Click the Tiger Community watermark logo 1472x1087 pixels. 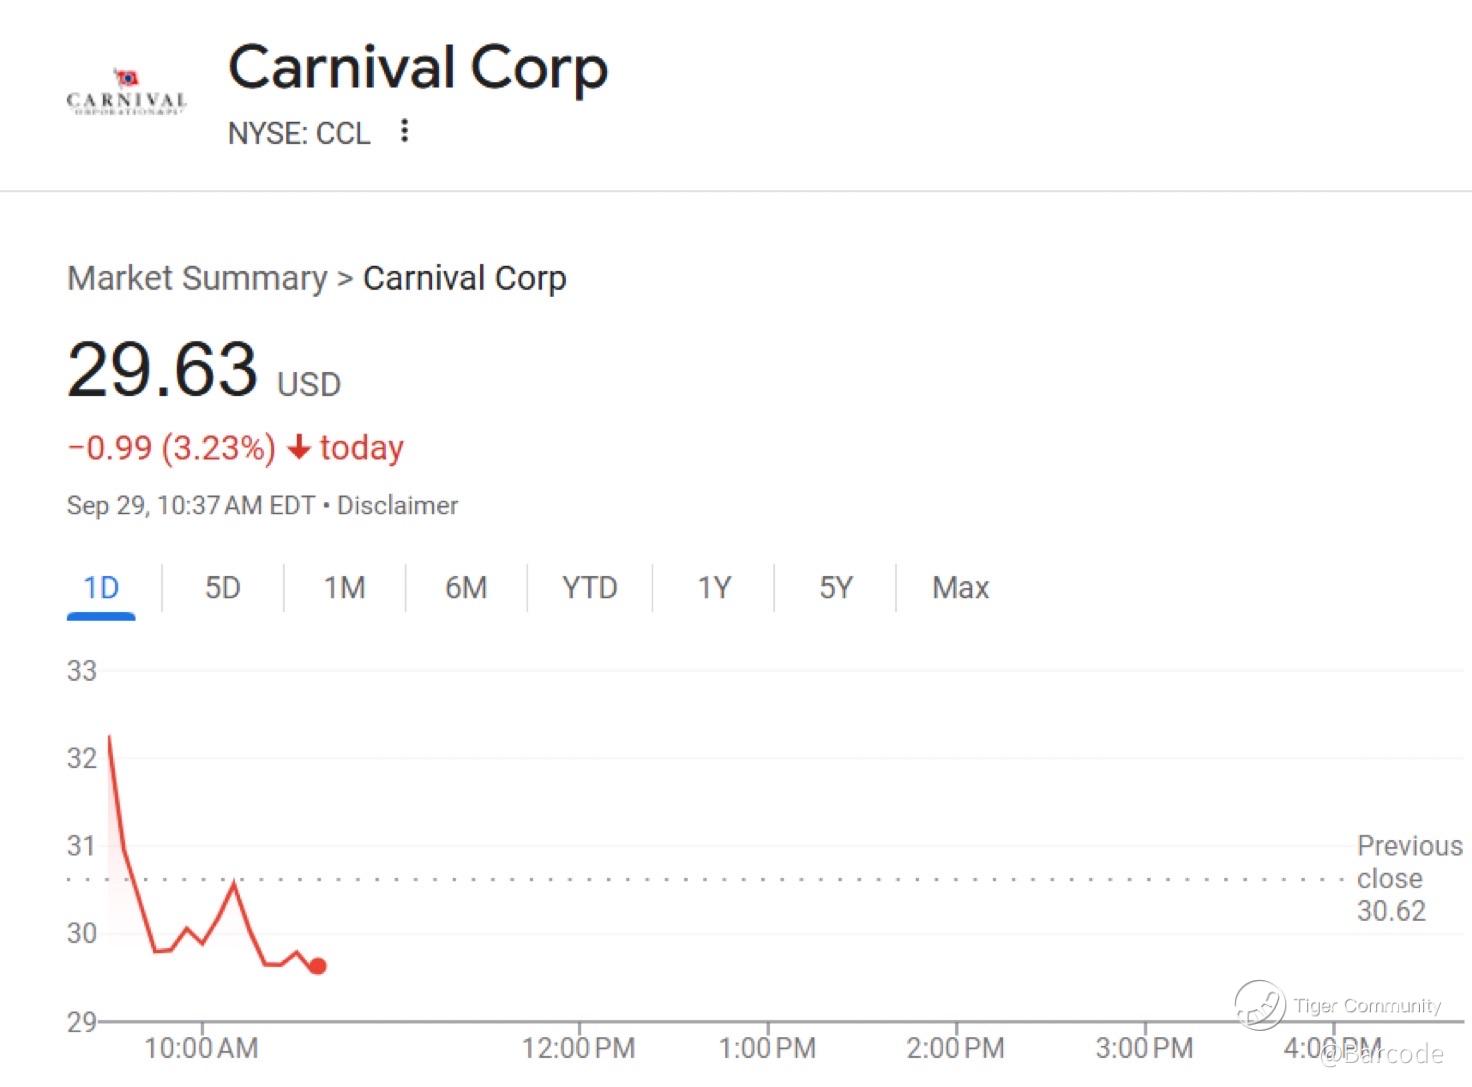[1261, 1004]
